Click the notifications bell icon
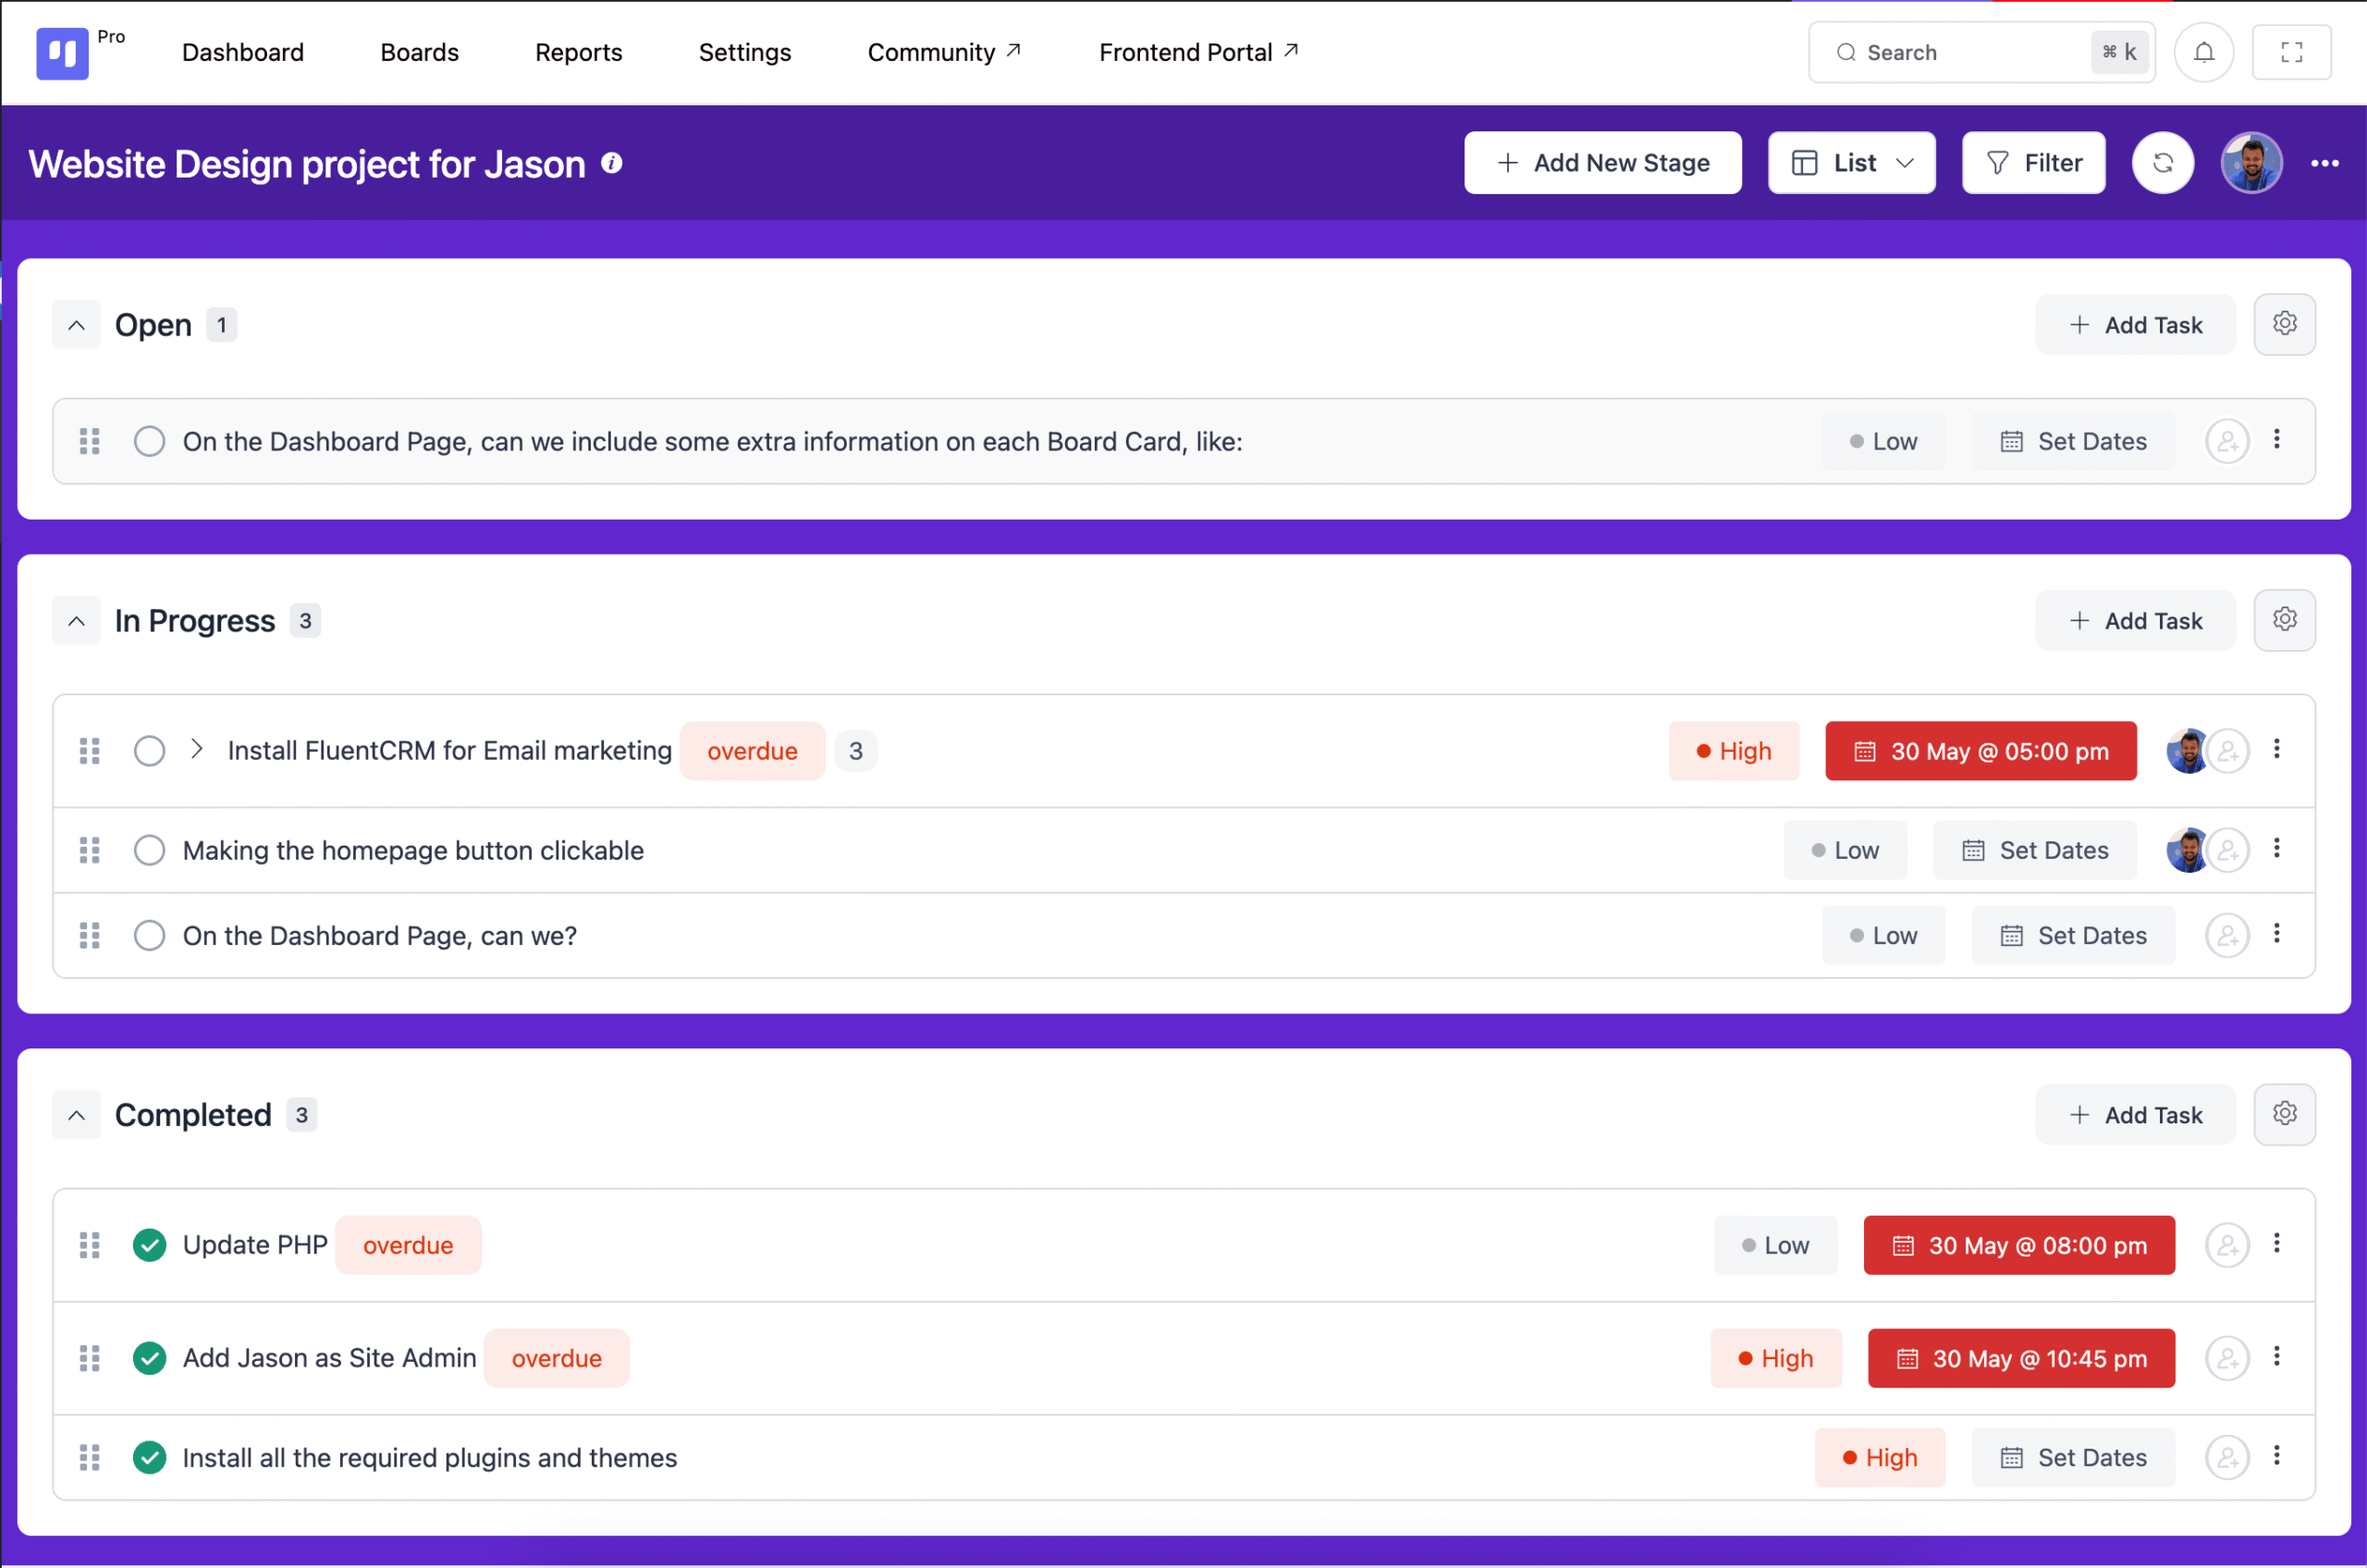 [2203, 52]
